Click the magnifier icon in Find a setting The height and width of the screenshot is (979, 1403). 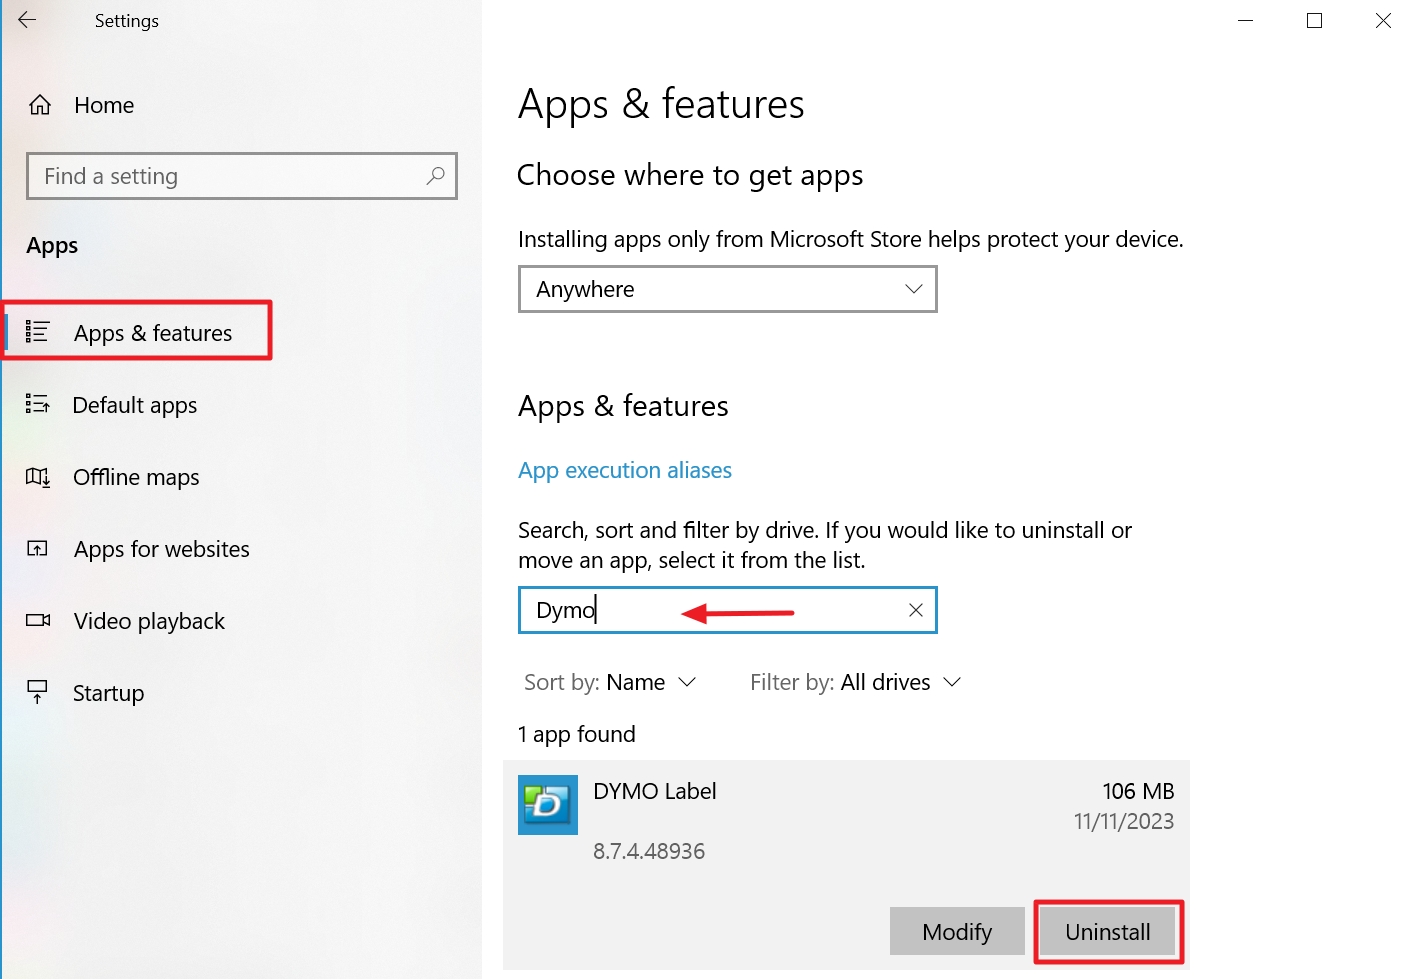[436, 176]
